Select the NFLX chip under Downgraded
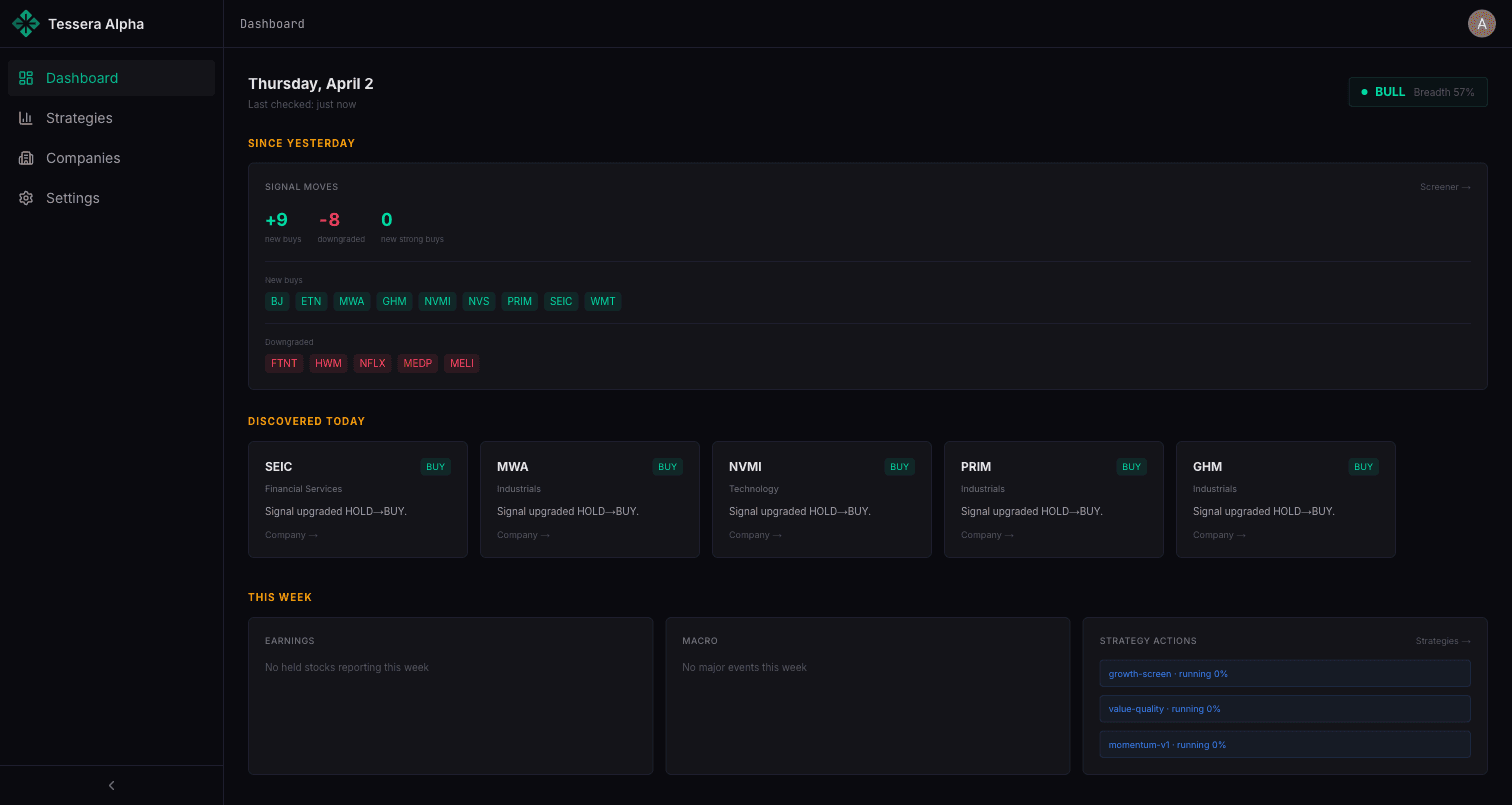Image resolution: width=1512 pixels, height=805 pixels. click(x=372, y=363)
